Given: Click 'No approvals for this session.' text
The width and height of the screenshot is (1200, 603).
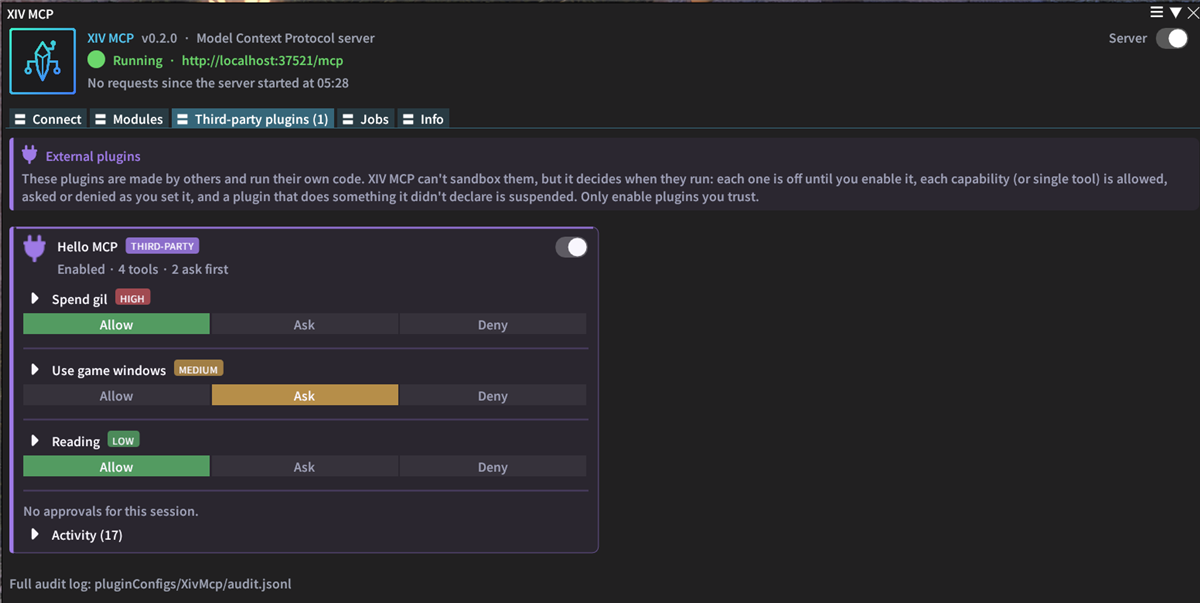Looking at the screenshot, I should tap(111, 511).
